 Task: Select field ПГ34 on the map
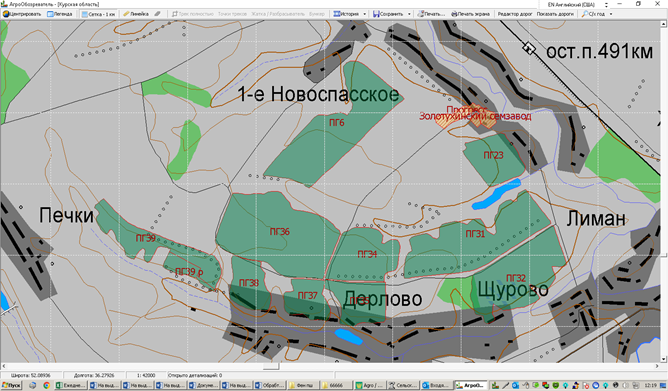(367, 254)
